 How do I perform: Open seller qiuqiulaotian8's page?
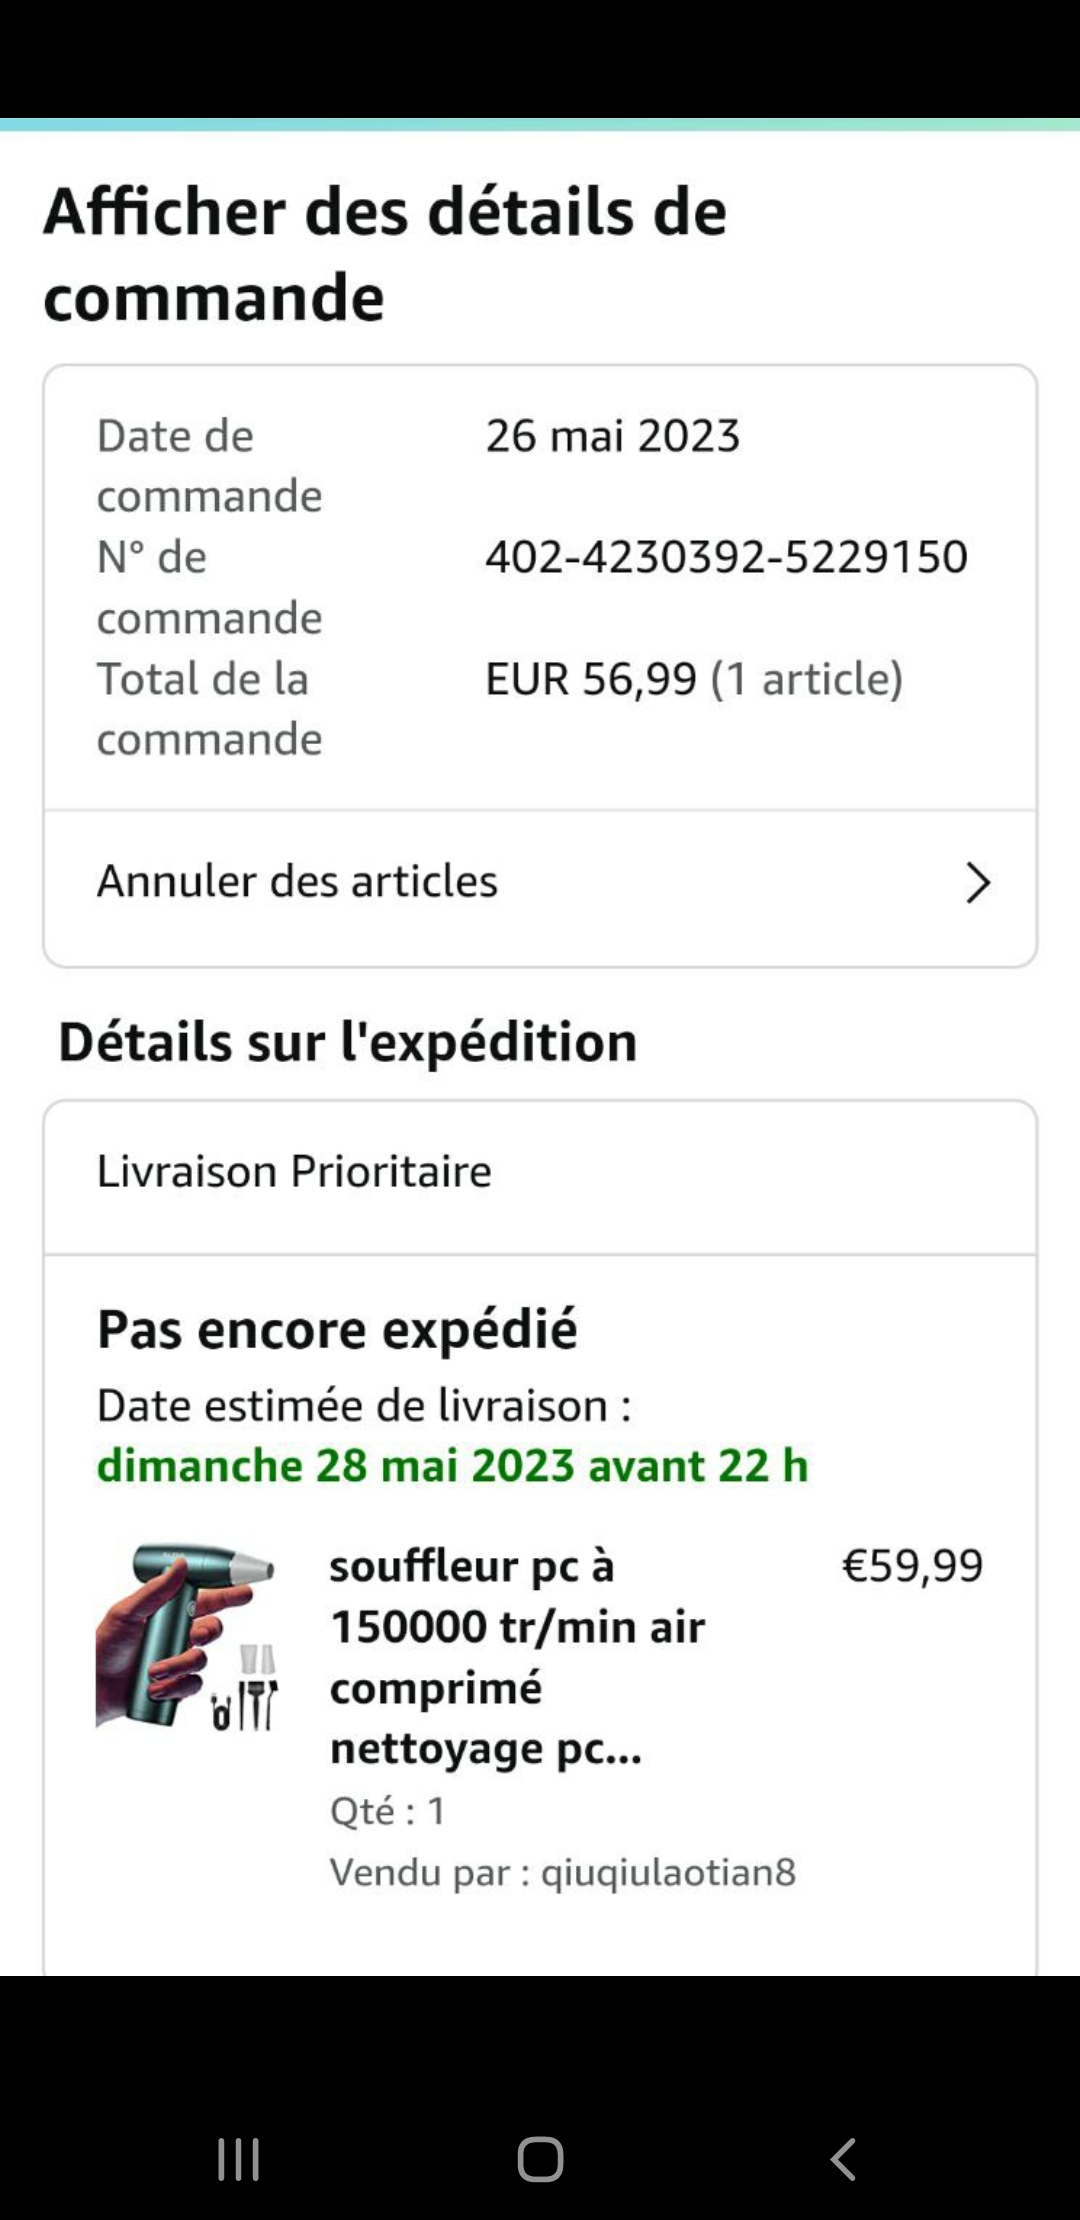coord(668,1872)
